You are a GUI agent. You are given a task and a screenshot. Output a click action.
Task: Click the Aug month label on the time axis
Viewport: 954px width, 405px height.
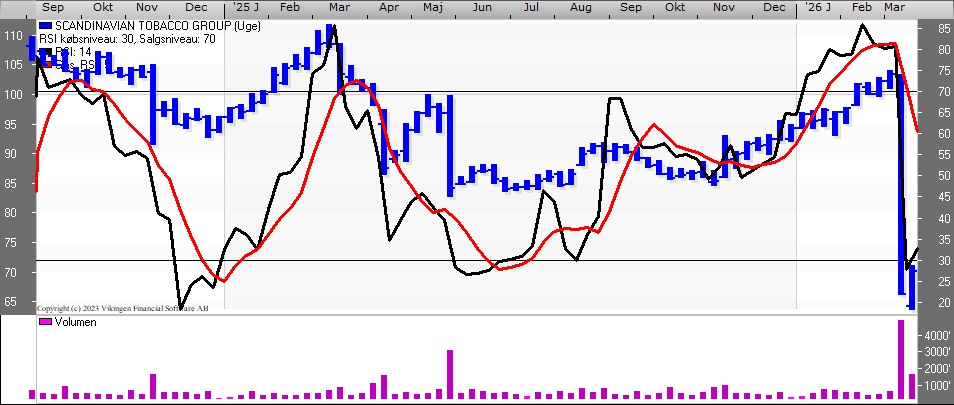[x=581, y=7]
